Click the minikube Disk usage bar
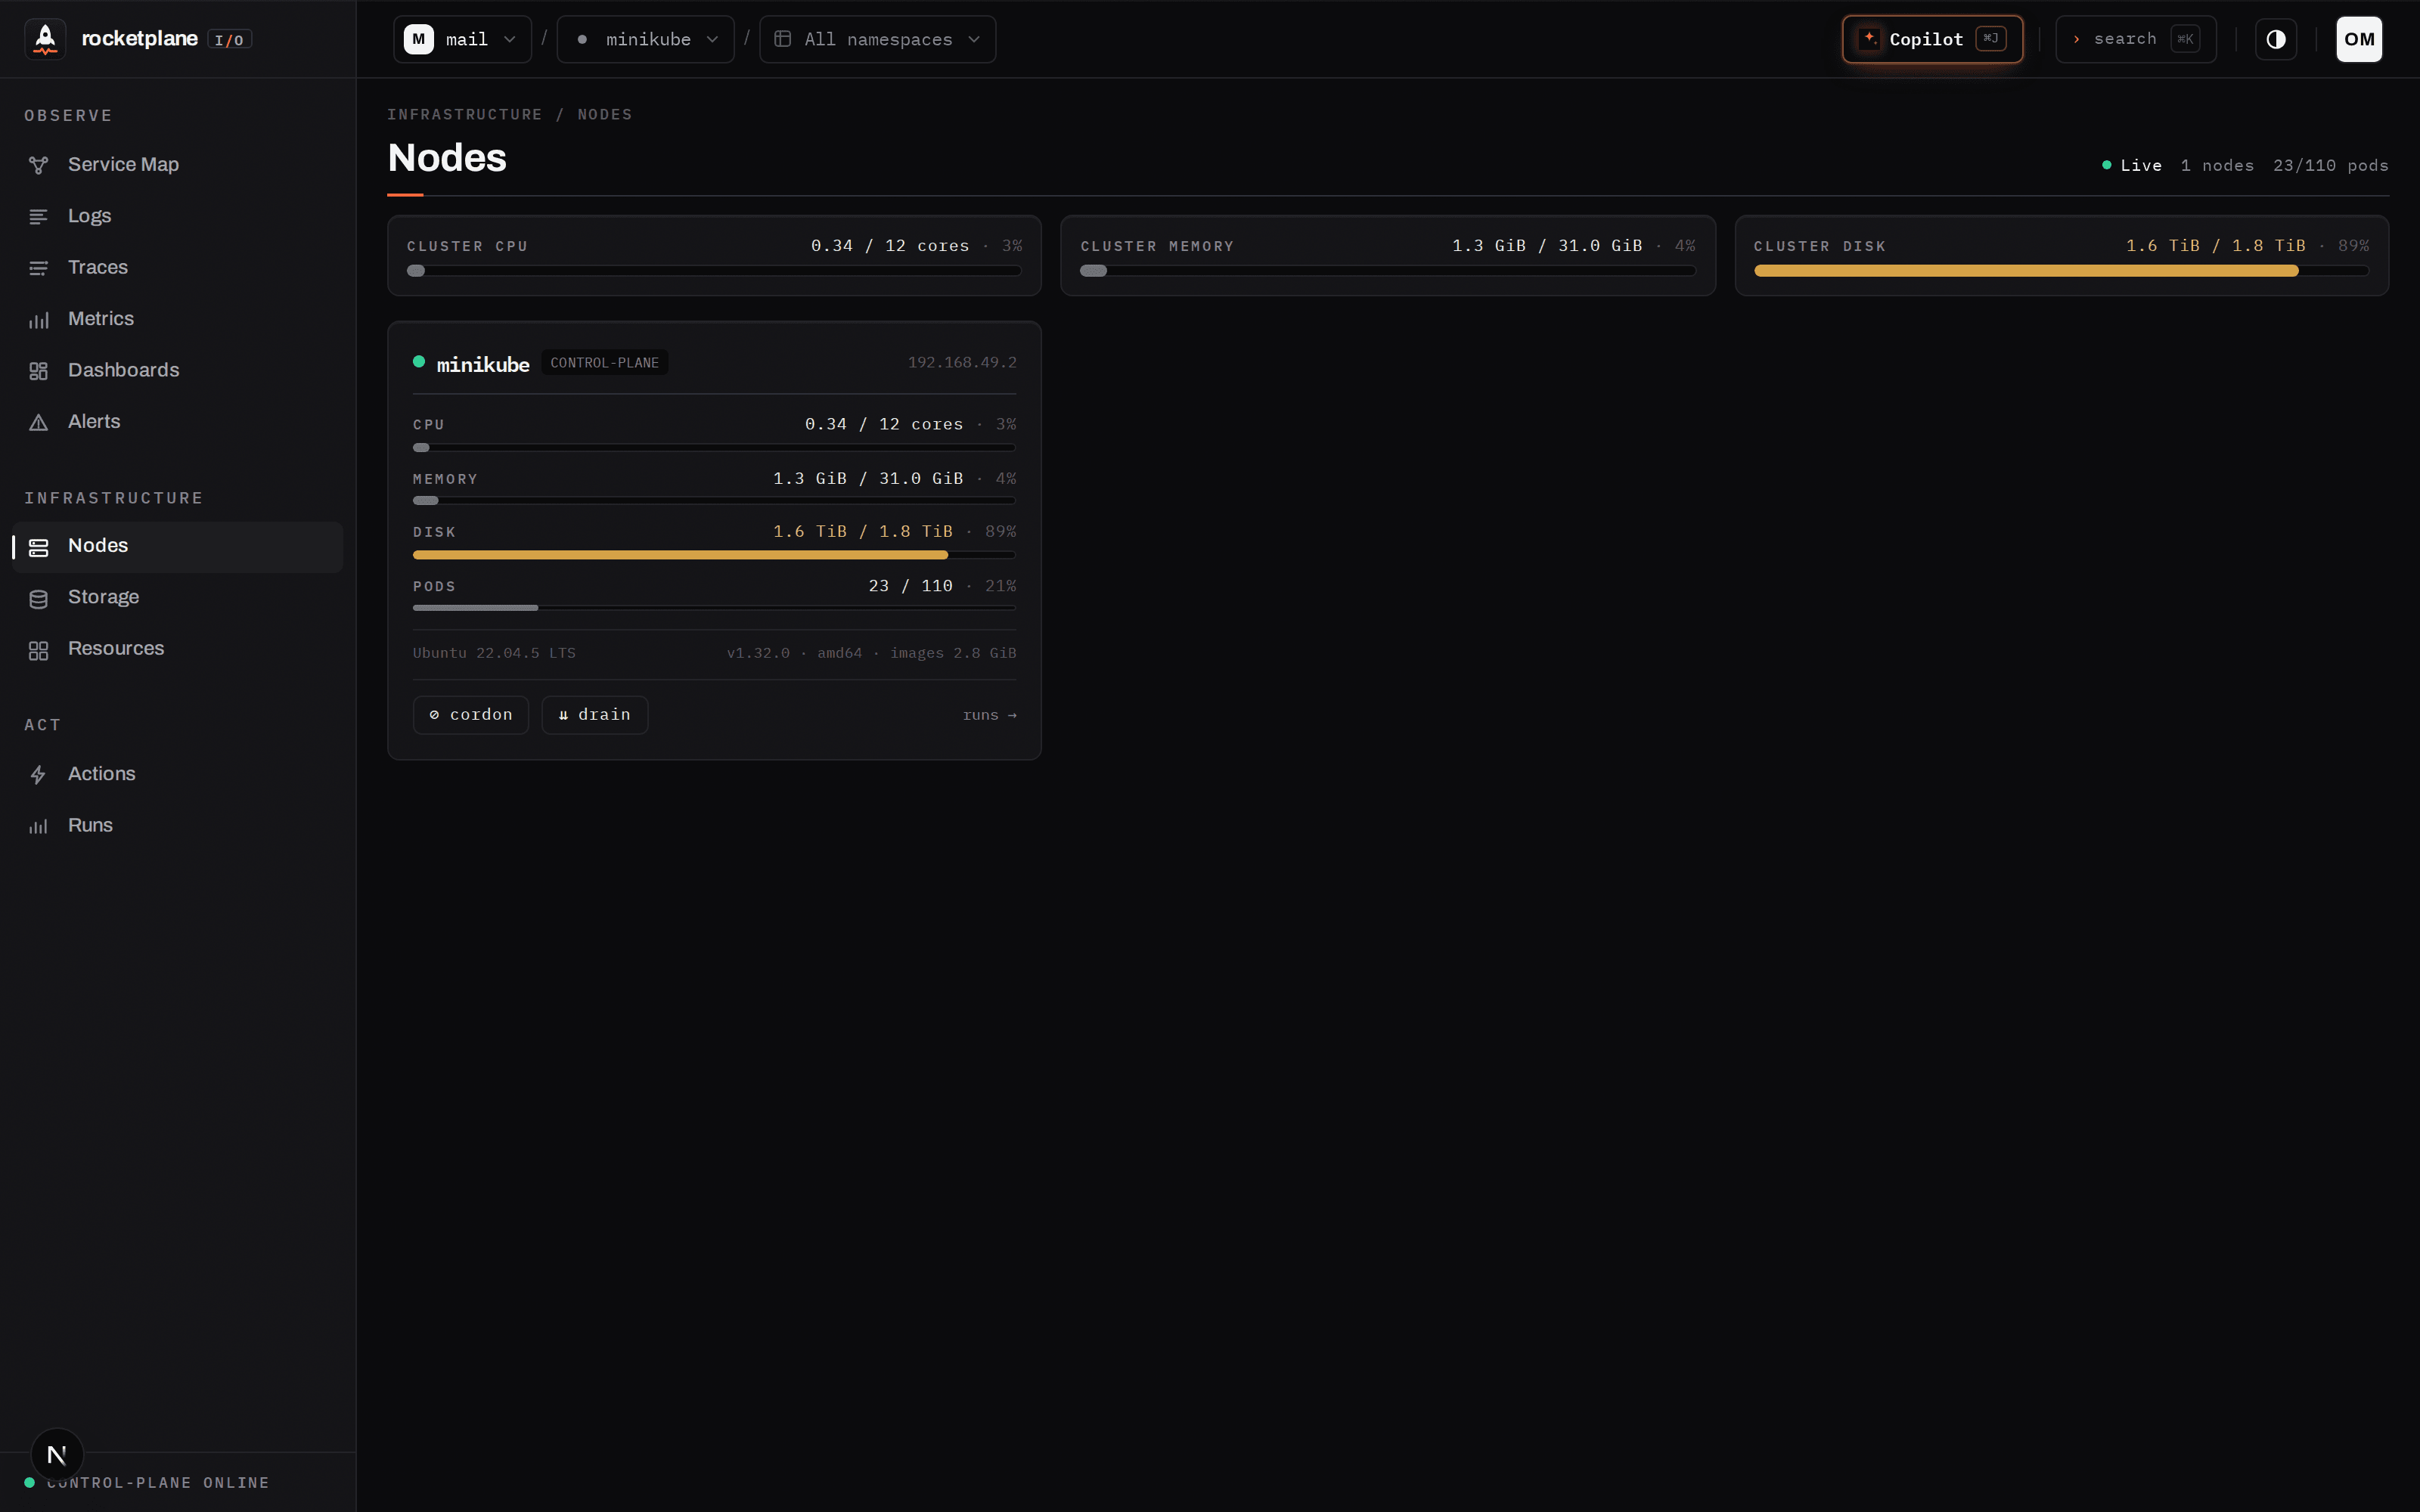This screenshot has height=1512, width=2420. pos(714,555)
